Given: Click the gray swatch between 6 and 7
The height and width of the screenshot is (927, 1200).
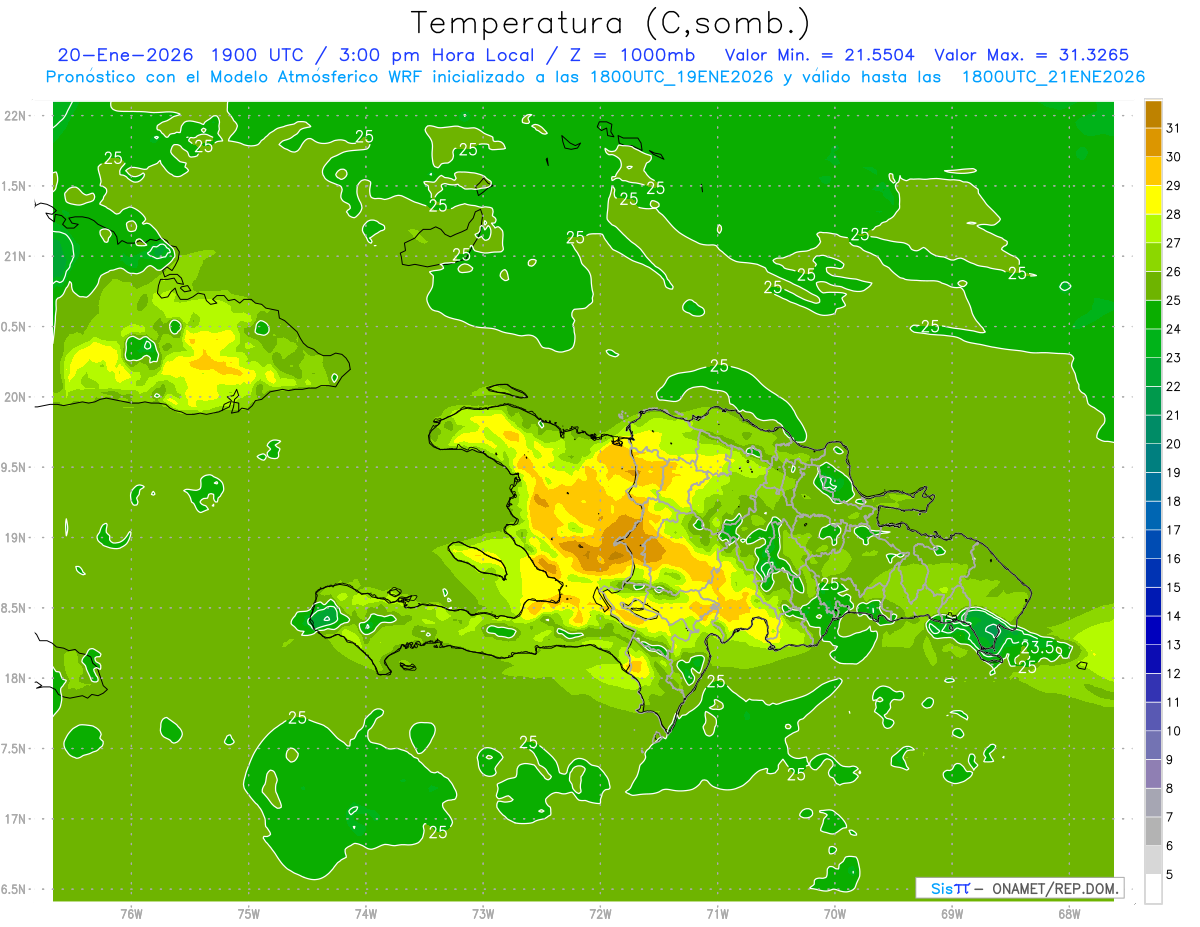Looking at the screenshot, I should pyautogui.click(x=1153, y=831).
